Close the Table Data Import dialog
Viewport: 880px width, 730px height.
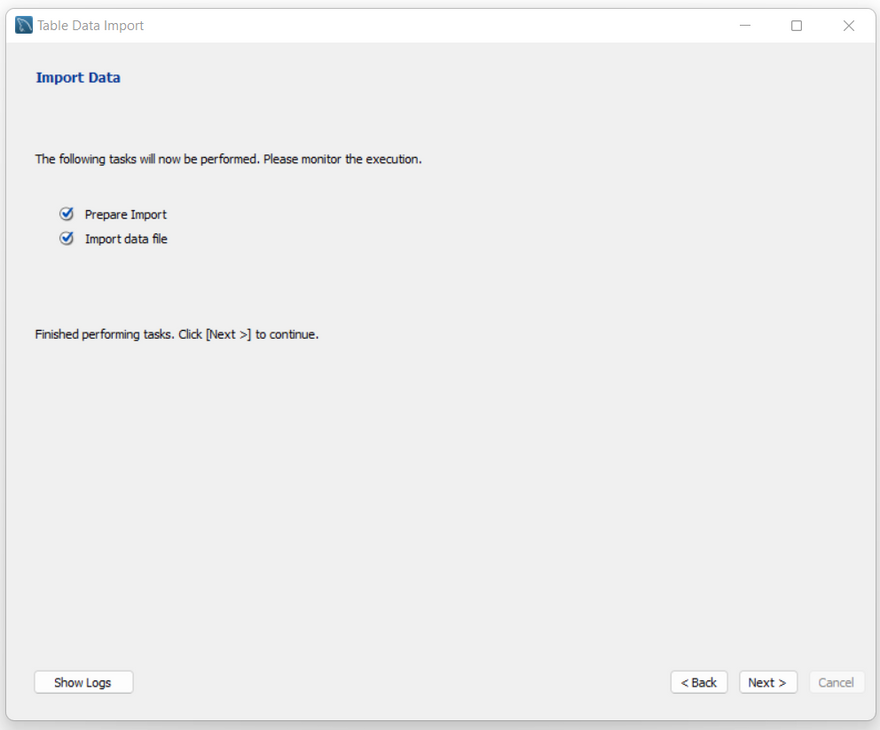point(848,26)
